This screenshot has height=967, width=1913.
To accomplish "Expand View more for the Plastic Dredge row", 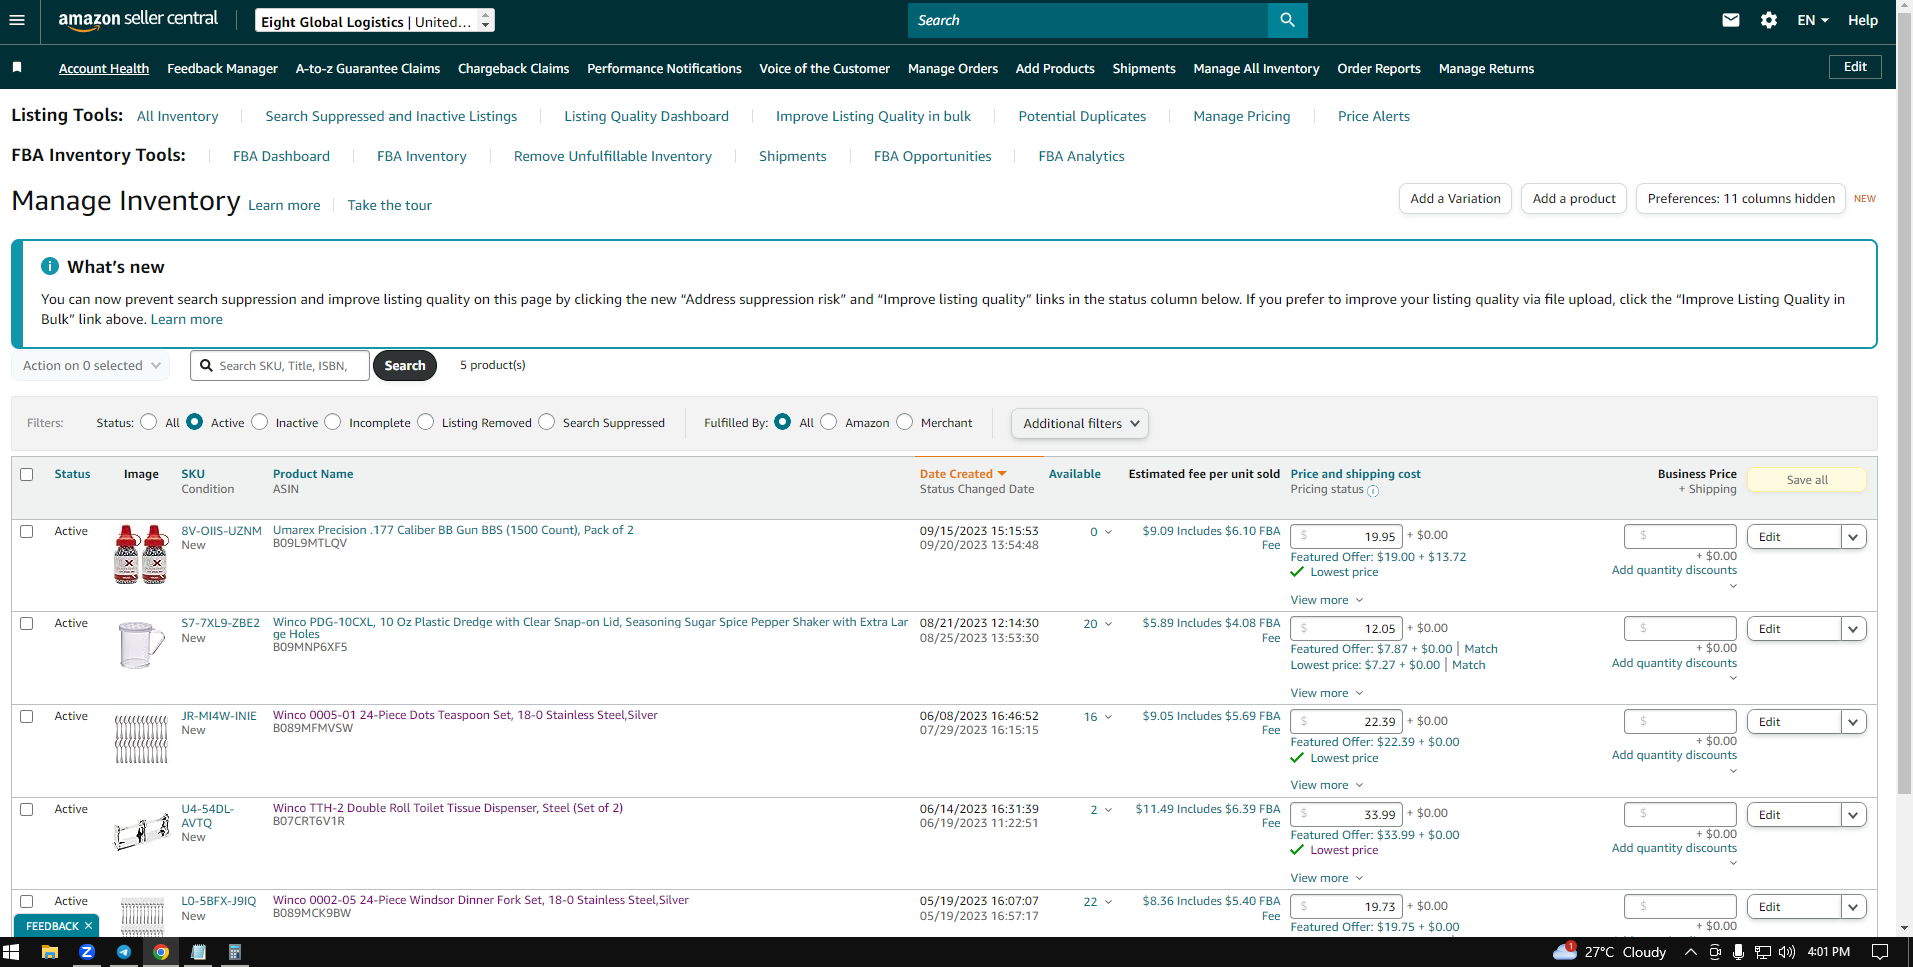I will [1326, 693].
